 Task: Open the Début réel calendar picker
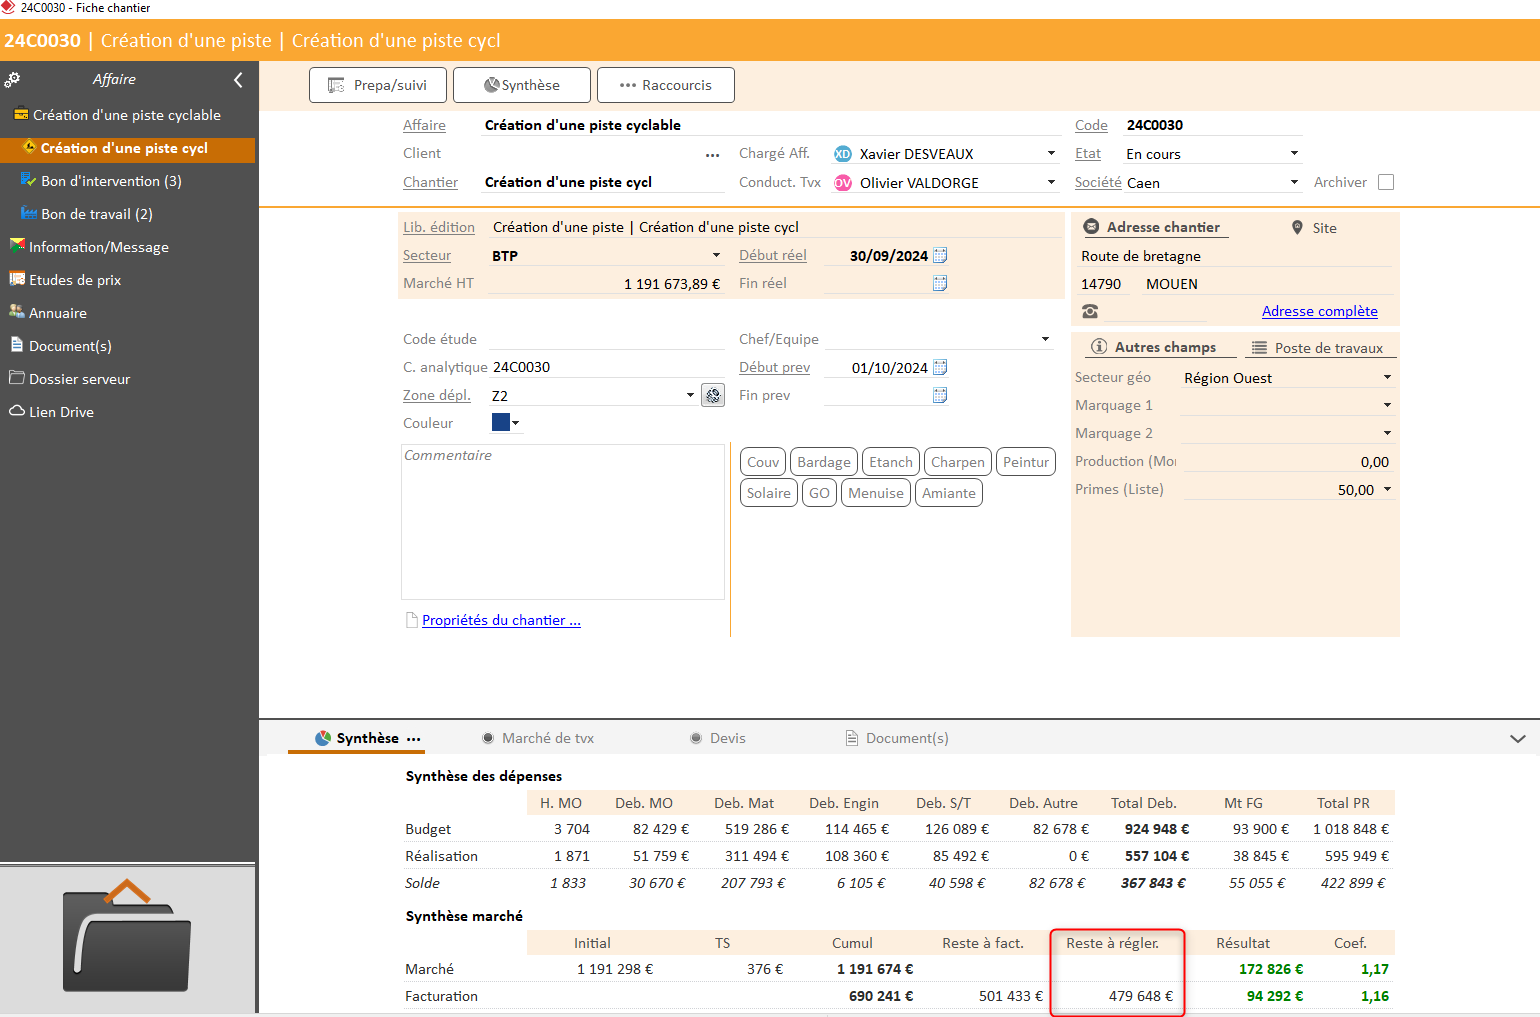(940, 255)
